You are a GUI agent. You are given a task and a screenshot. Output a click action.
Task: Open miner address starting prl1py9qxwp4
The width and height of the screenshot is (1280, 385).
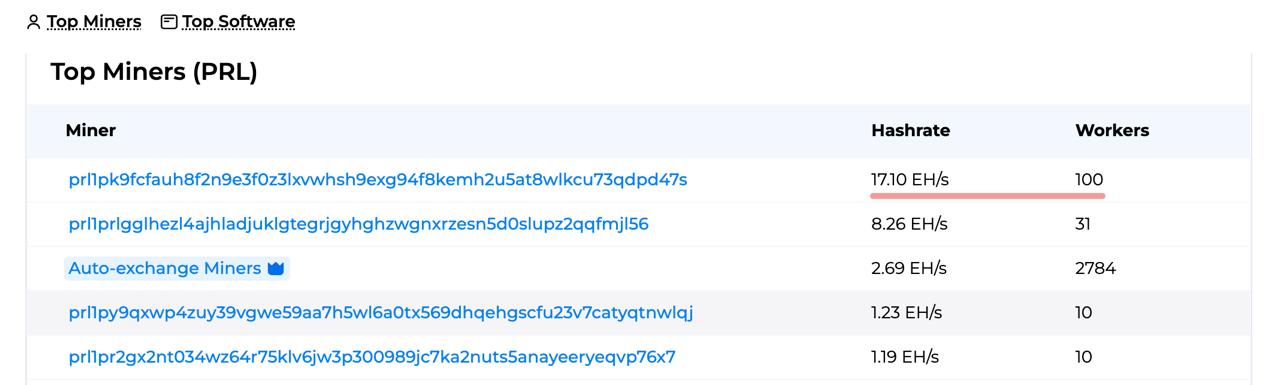tap(381, 312)
